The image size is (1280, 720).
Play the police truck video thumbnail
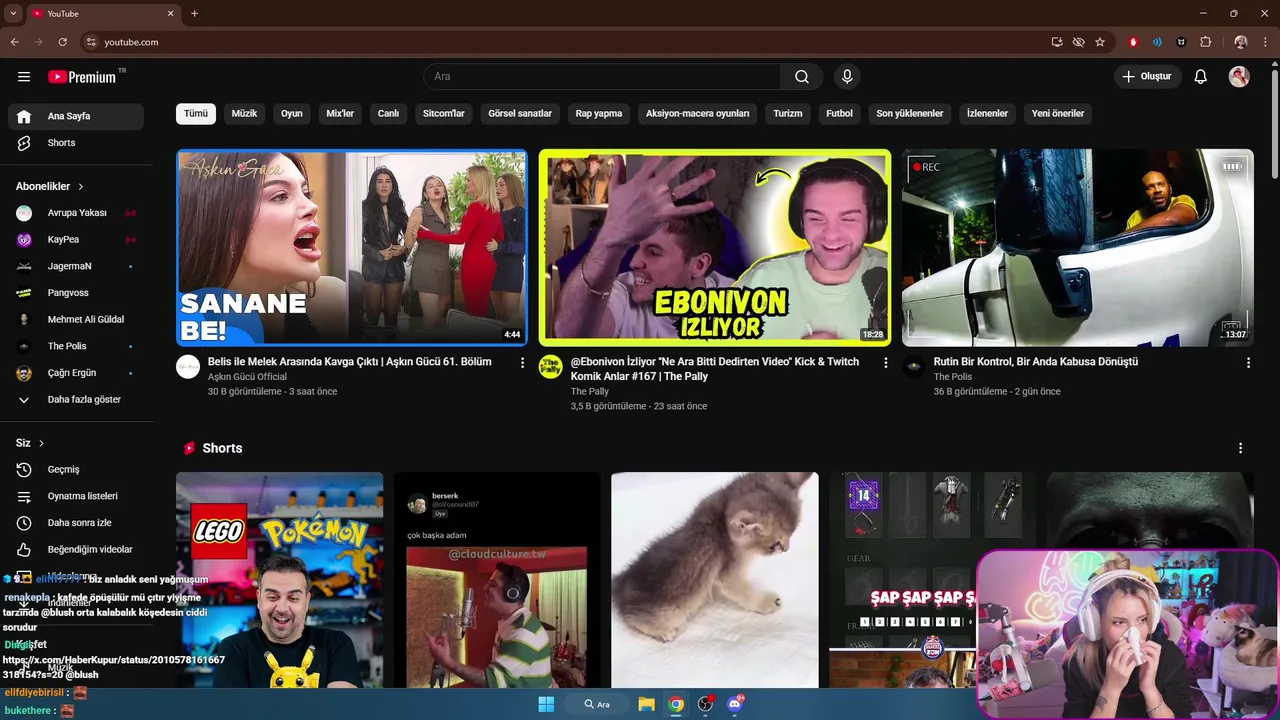tap(1078, 248)
